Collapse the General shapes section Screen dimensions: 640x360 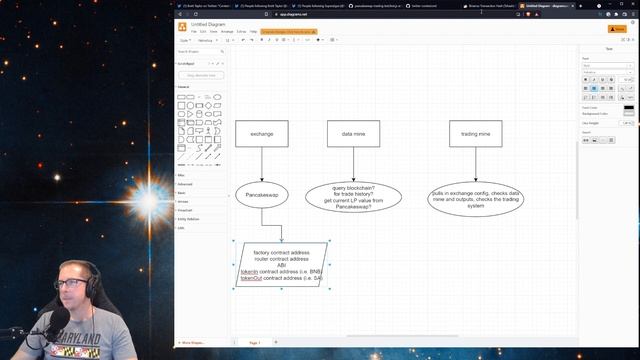pyautogui.click(x=183, y=87)
